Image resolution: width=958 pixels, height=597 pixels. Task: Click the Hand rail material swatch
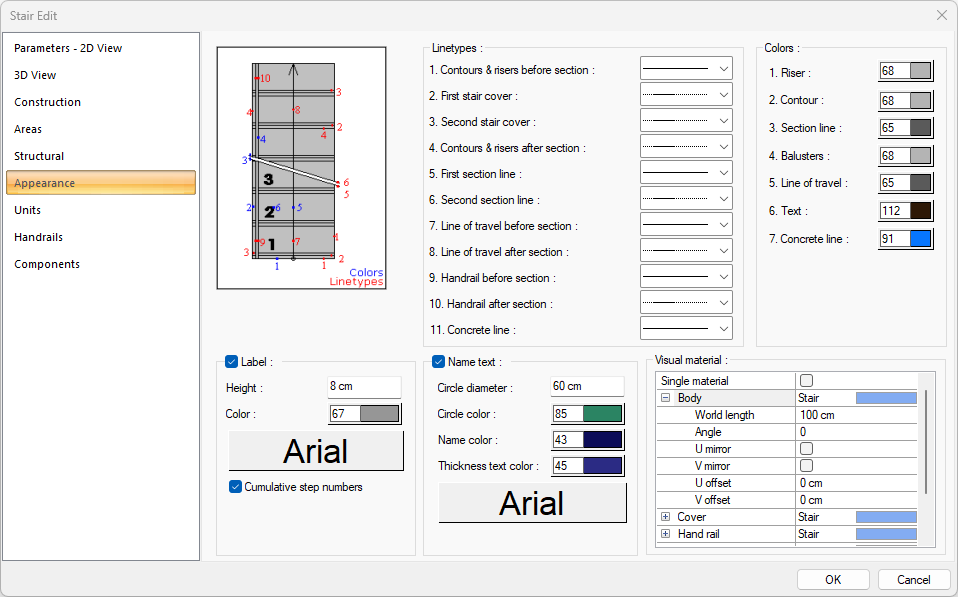tap(886, 534)
